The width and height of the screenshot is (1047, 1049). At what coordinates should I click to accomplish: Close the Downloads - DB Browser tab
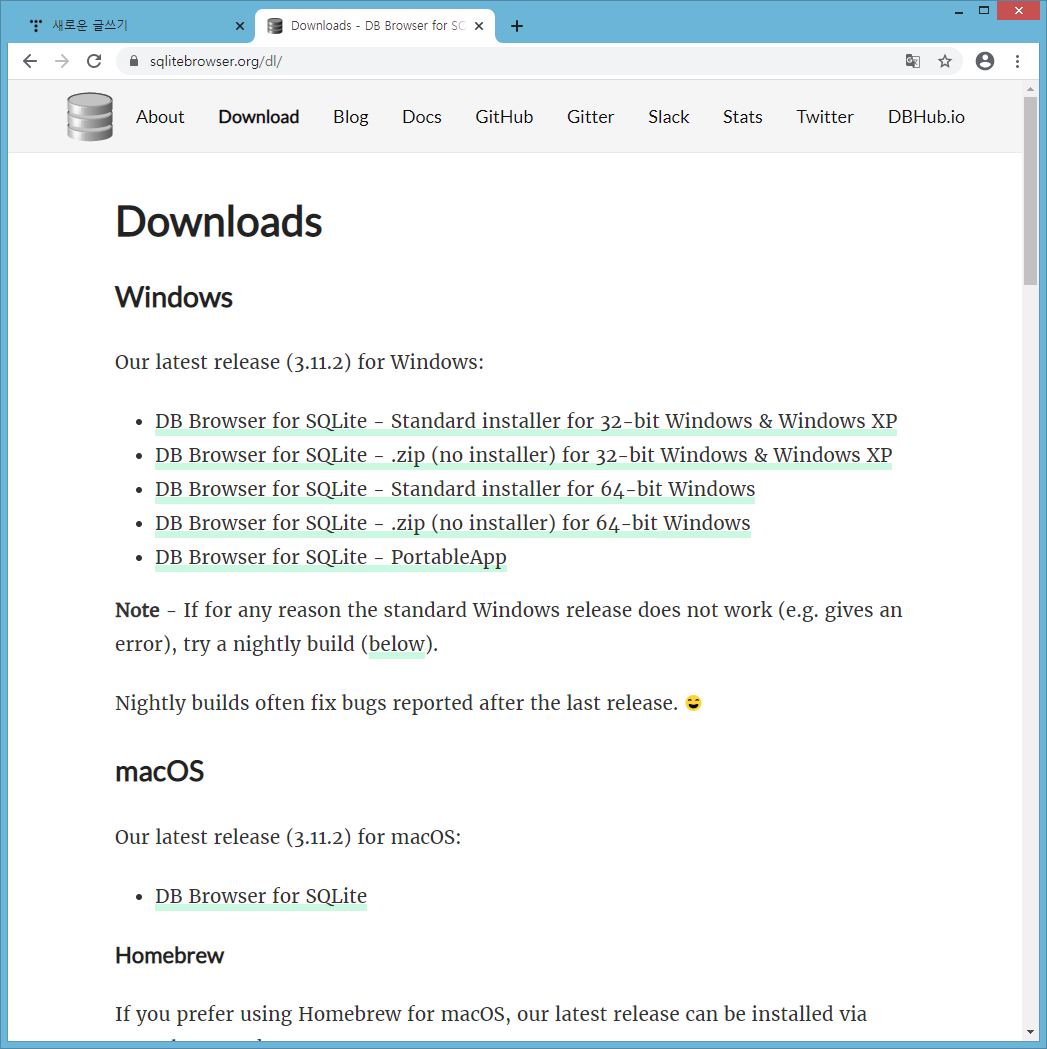coord(479,26)
